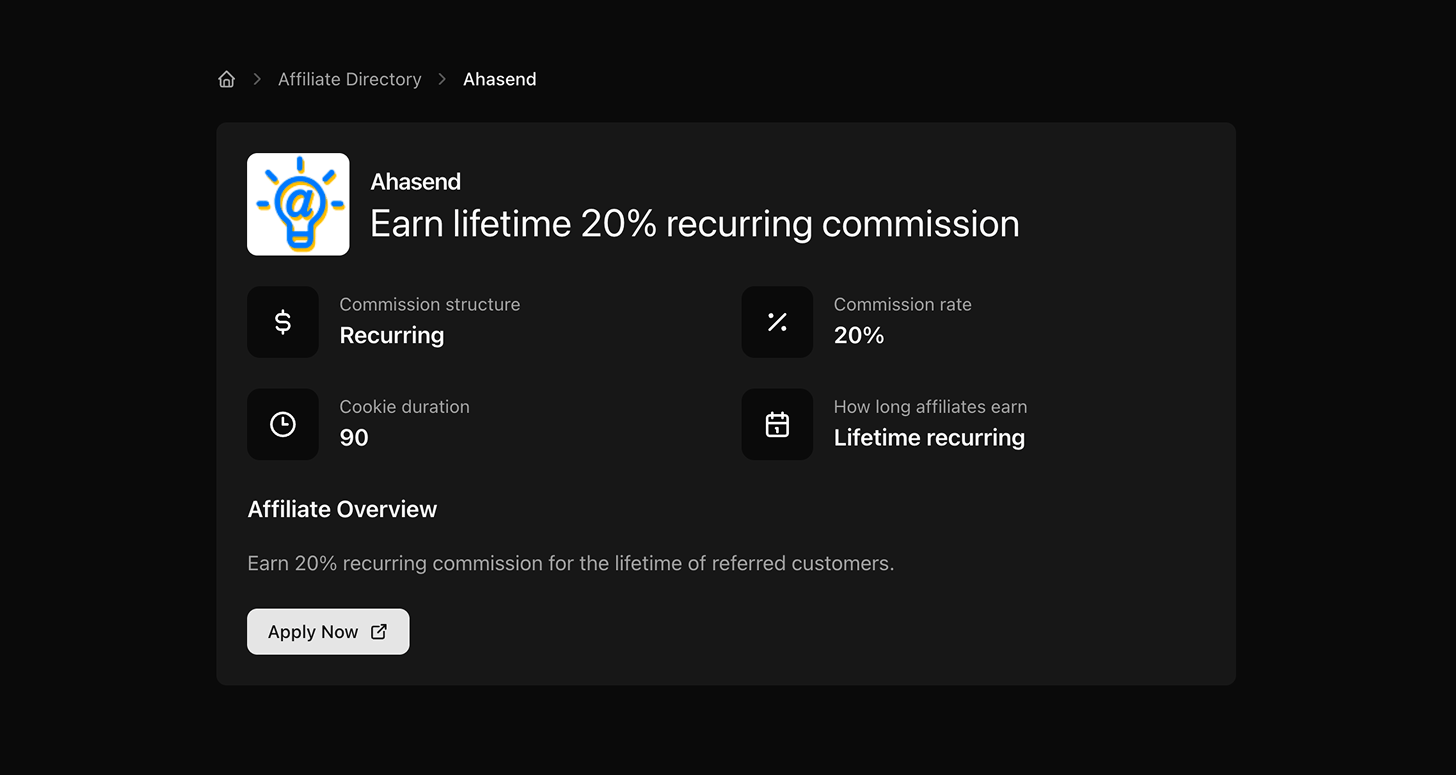Select the Recurring commission structure value

(391, 336)
